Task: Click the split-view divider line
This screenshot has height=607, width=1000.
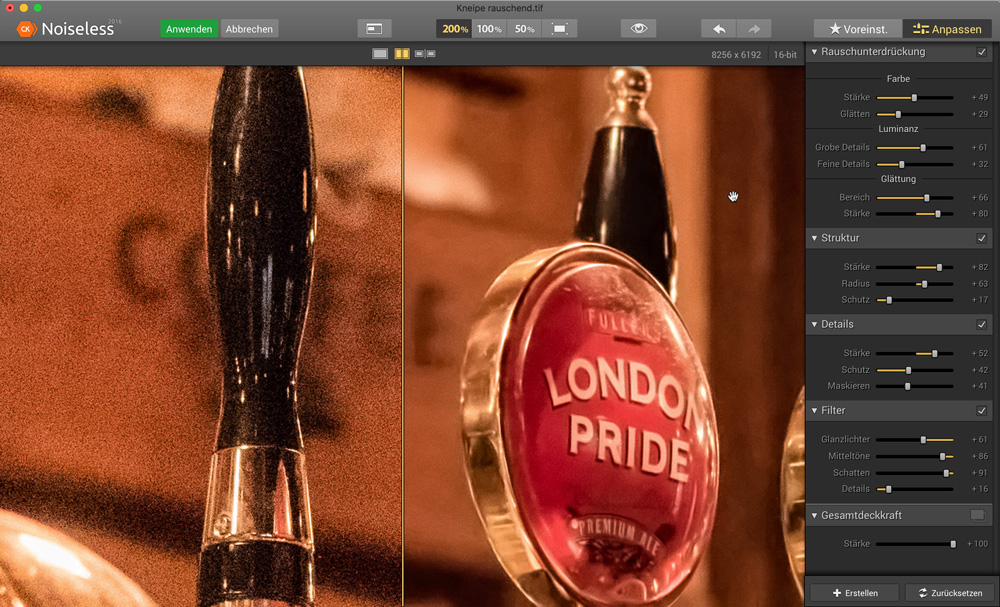Action: pos(402,336)
